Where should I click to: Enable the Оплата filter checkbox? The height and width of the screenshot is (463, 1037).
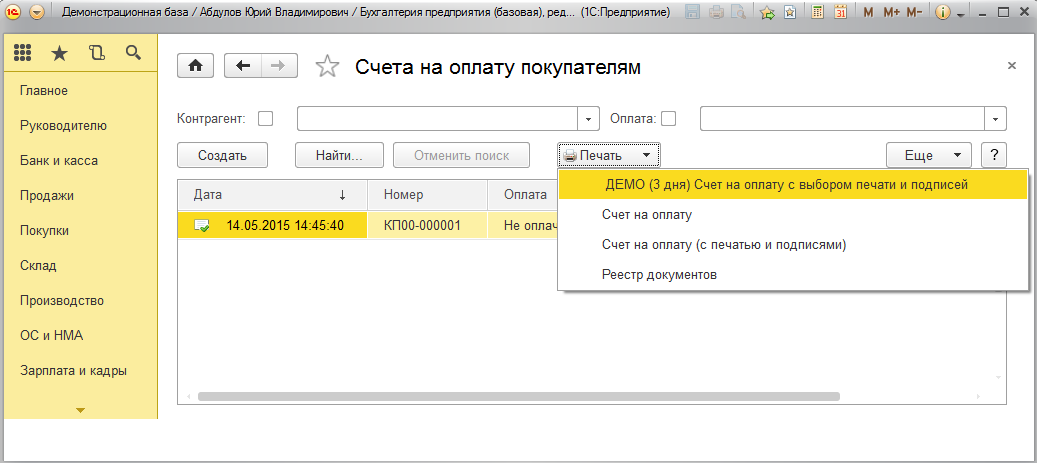click(x=669, y=118)
